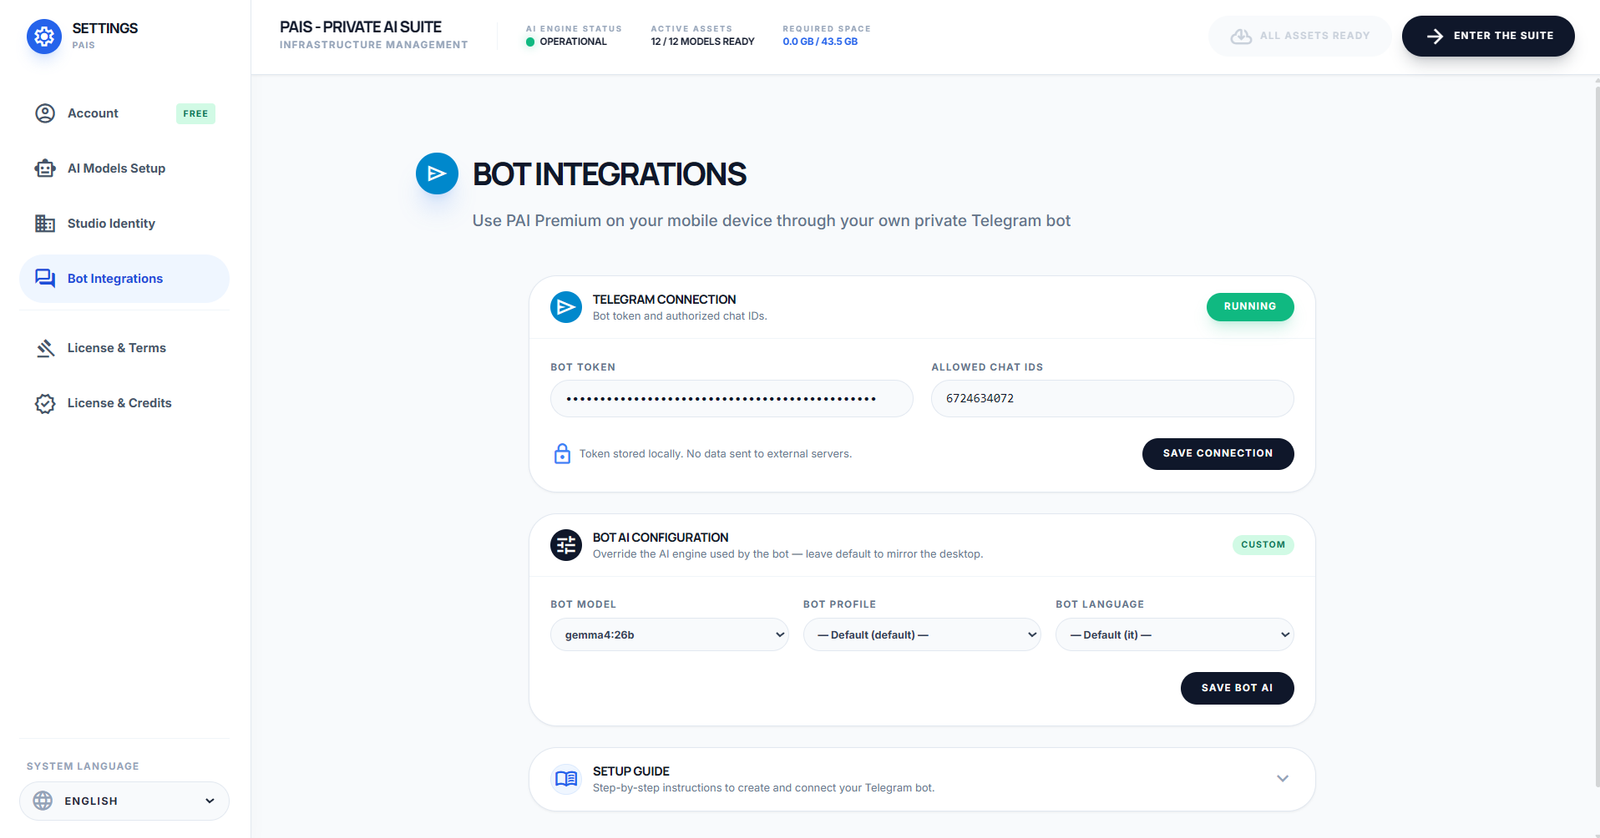Open Studio Identity section

tap(124, 223)
